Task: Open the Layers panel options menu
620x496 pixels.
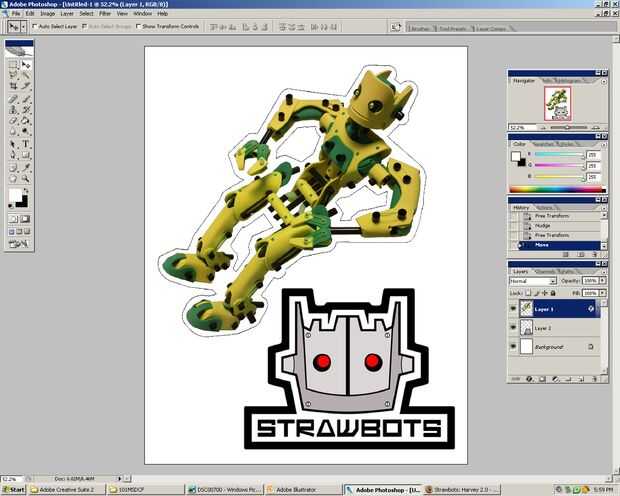Action: coord(603,272)
